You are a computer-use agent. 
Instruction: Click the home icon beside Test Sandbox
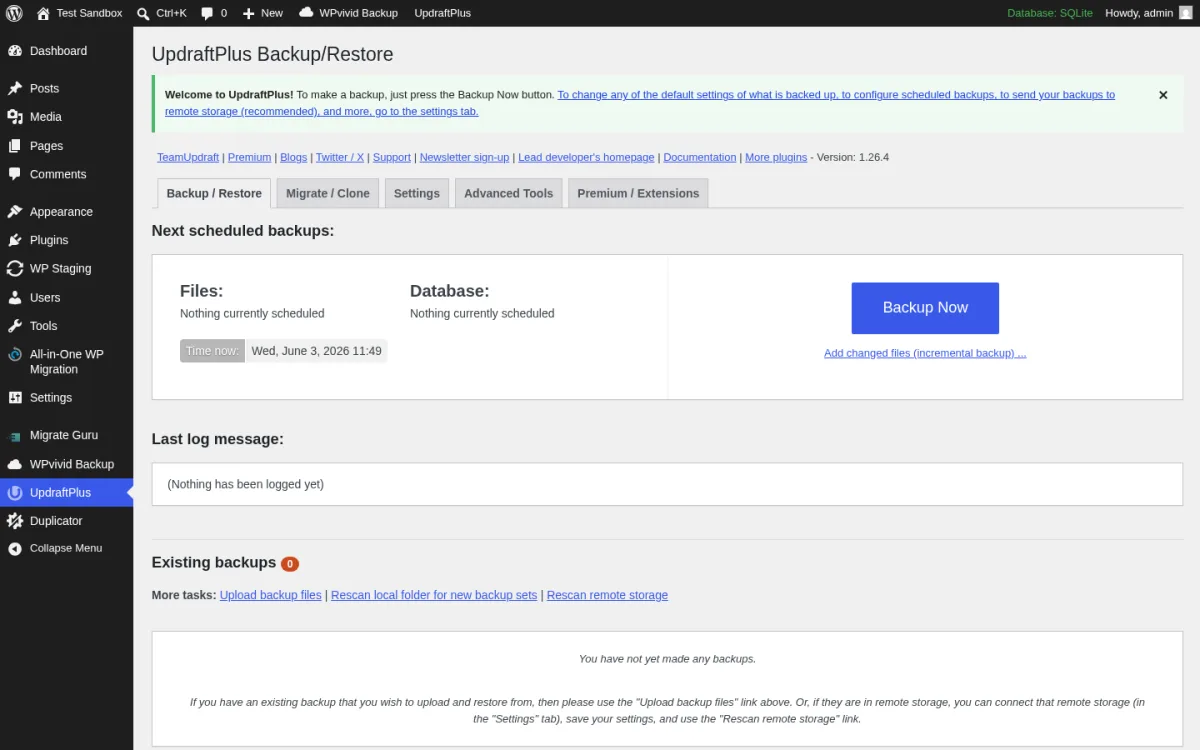click(x=43, y=13)
